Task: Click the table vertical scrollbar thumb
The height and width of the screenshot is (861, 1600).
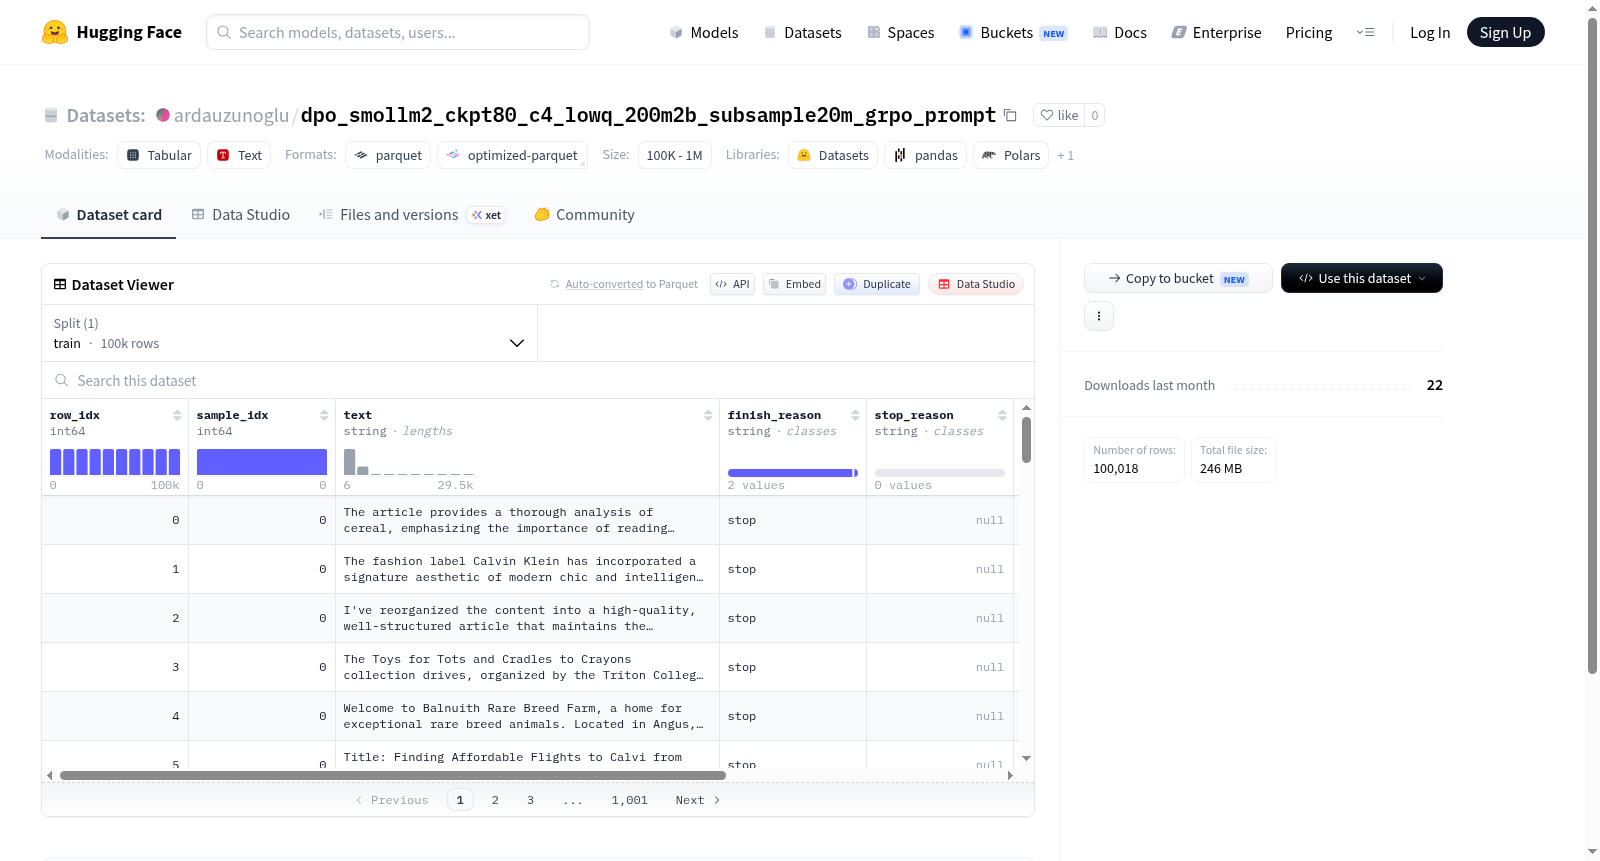Action: (1026, 440)
